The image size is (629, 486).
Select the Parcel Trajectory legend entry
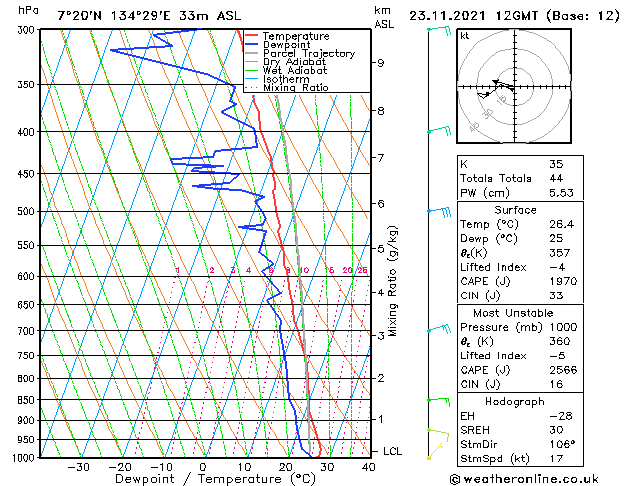pos(309,53)
